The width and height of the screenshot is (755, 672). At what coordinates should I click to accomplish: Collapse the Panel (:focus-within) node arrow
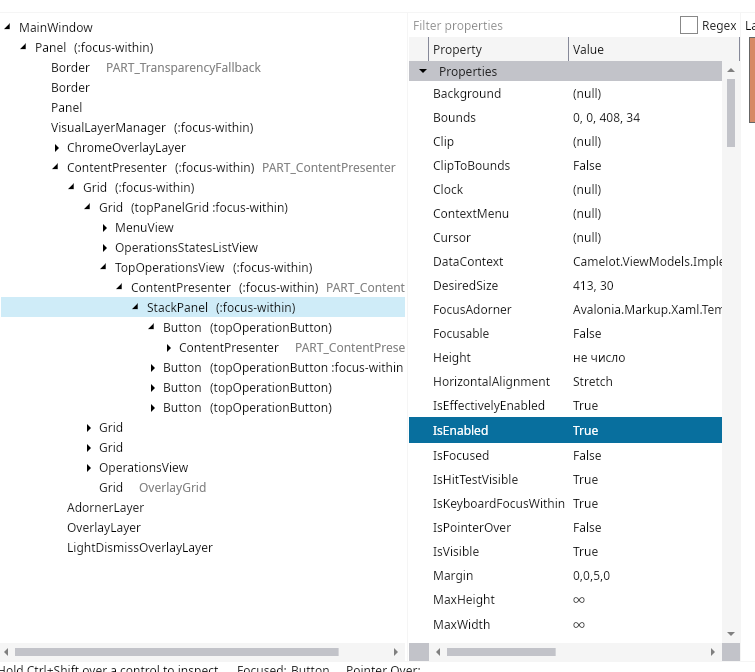pyautogui.click(x=23, y=47)
